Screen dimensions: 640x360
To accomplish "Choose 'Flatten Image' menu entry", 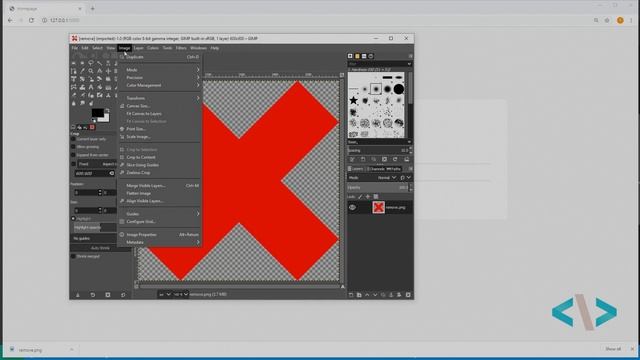I will click(160, 193).
